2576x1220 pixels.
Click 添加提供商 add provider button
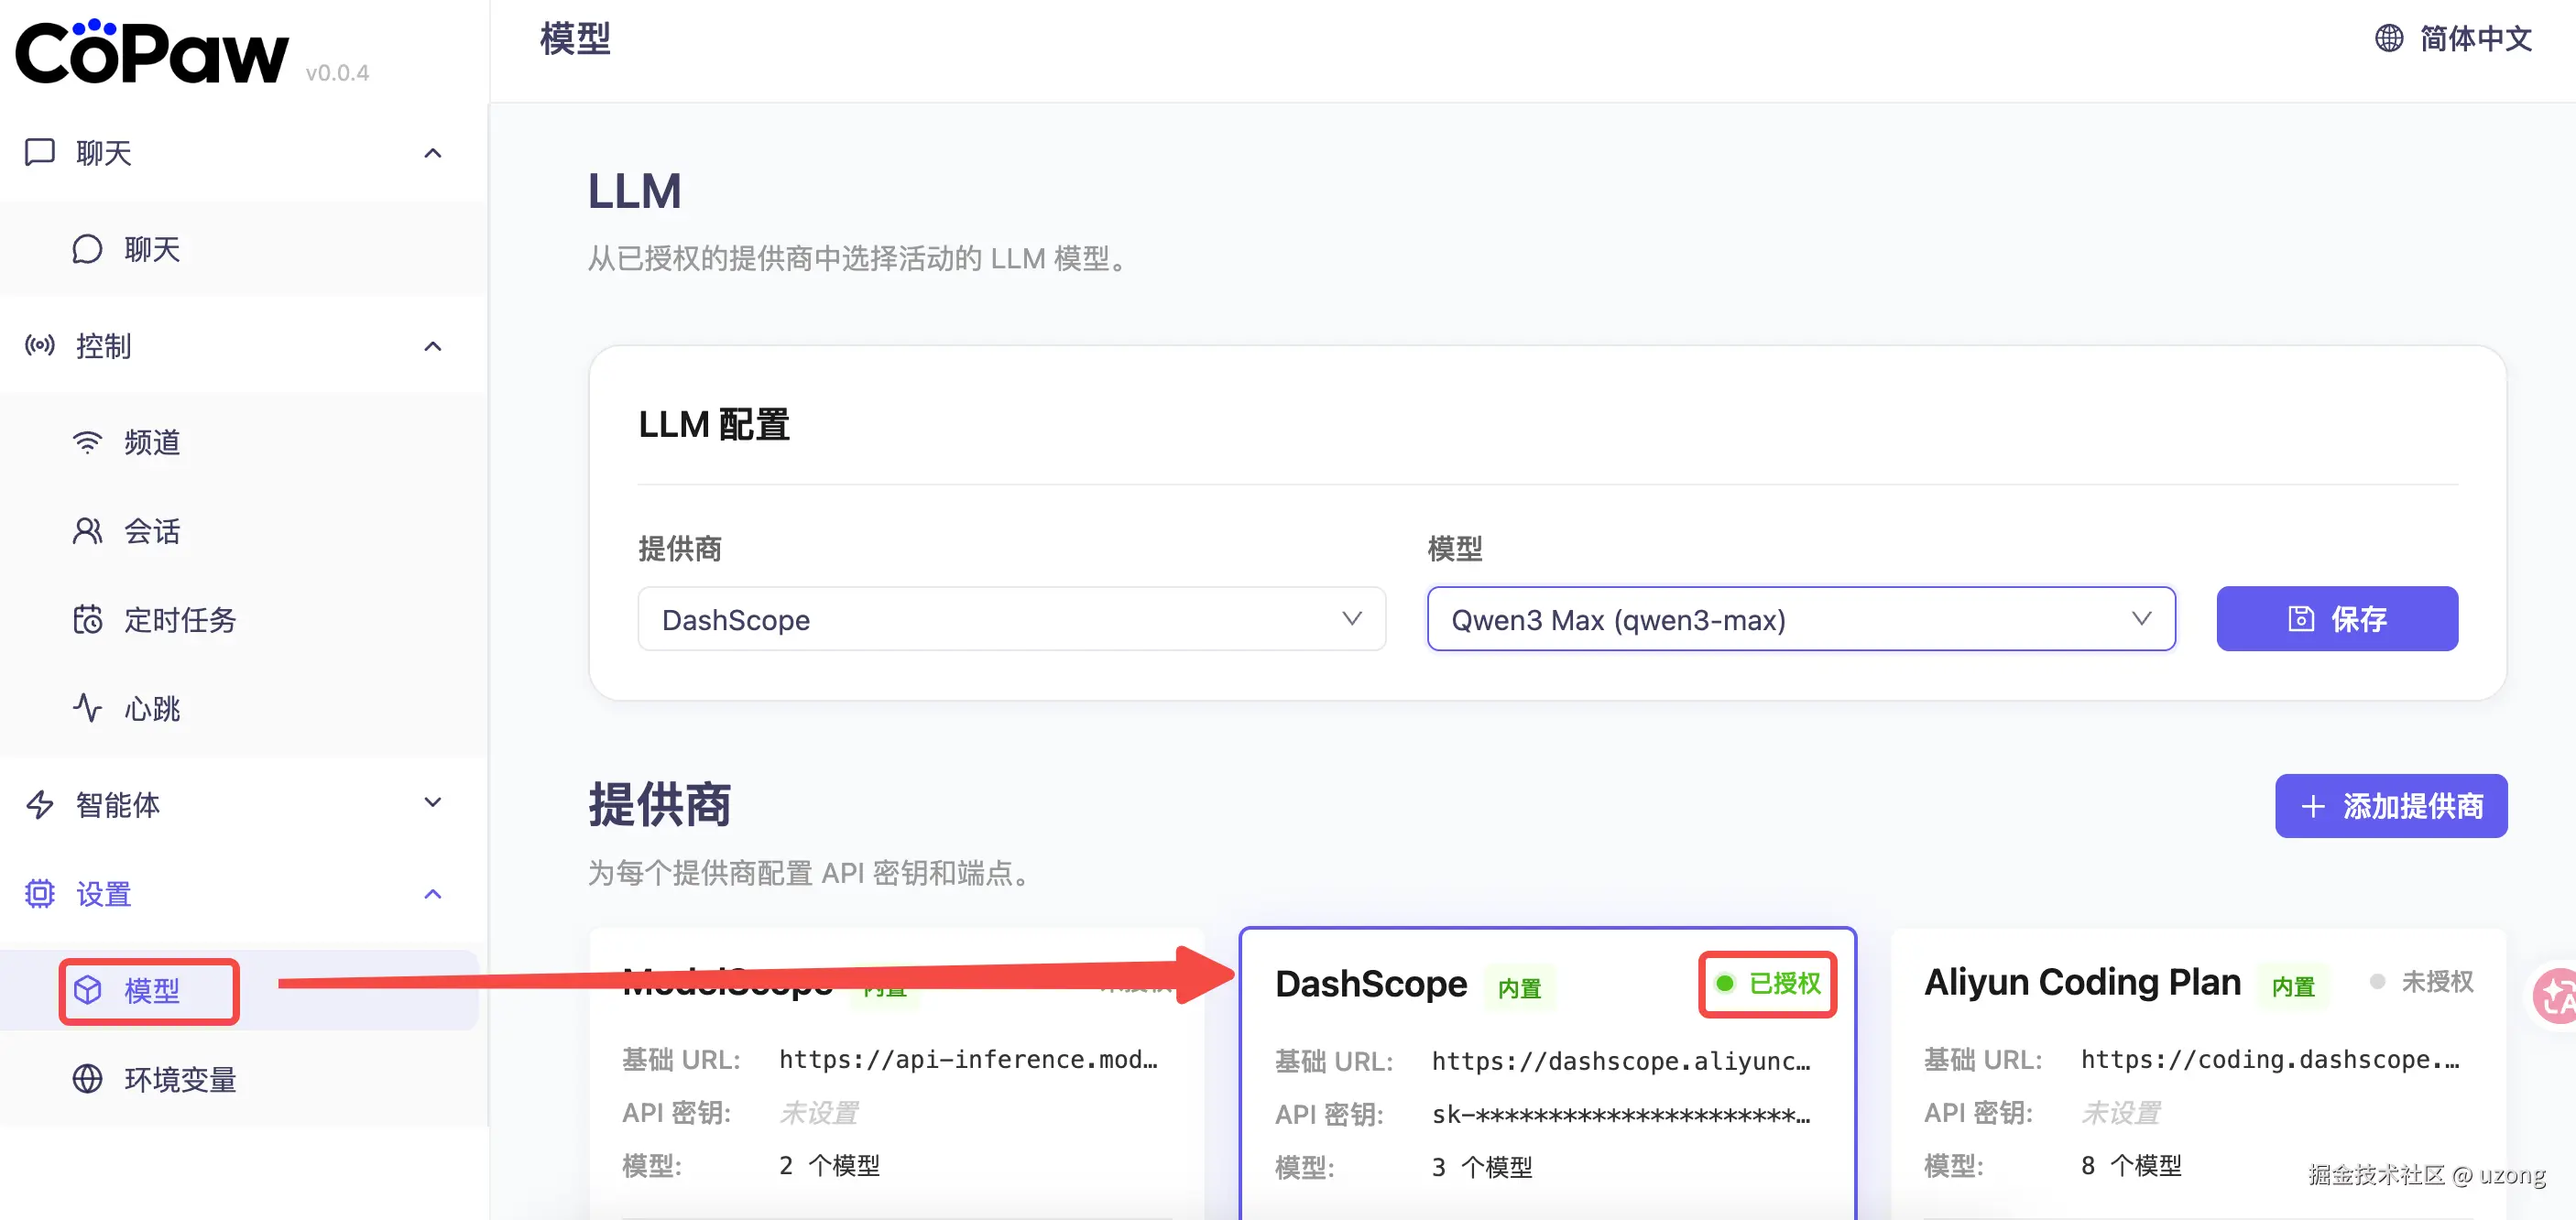point(2390,806)
